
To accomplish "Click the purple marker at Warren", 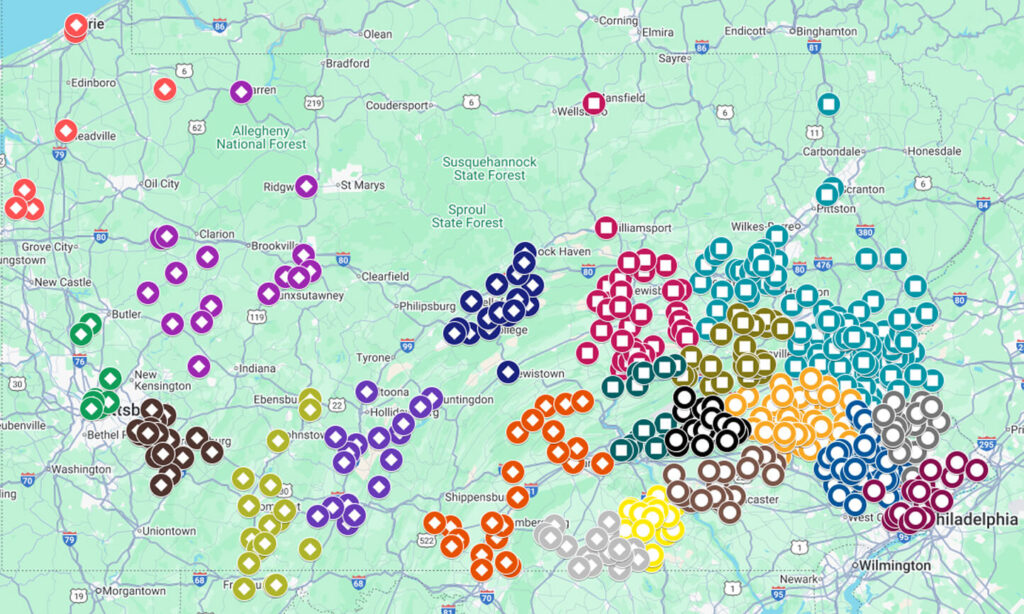I will click(x=240, y=92).
